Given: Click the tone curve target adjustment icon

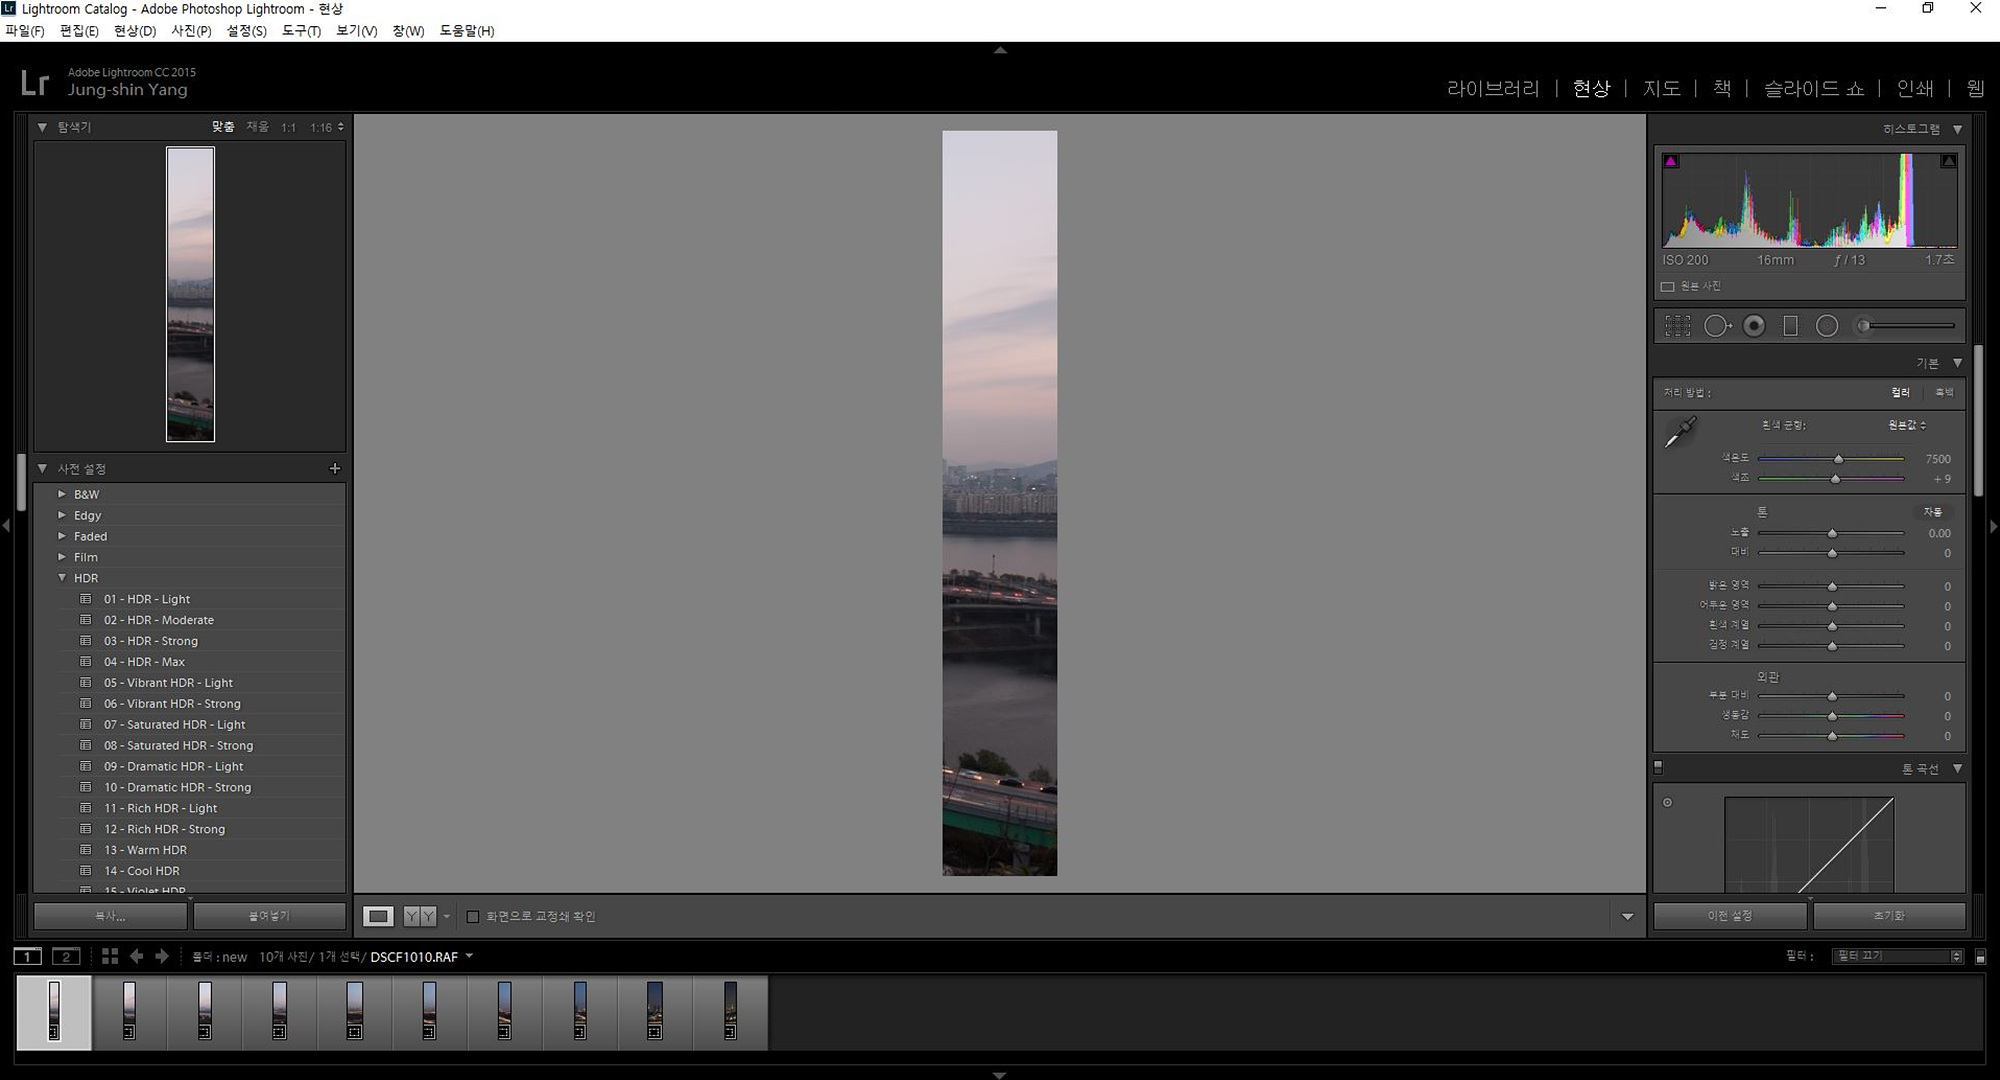Looking at the screenshot, I should pos(1667,802).
